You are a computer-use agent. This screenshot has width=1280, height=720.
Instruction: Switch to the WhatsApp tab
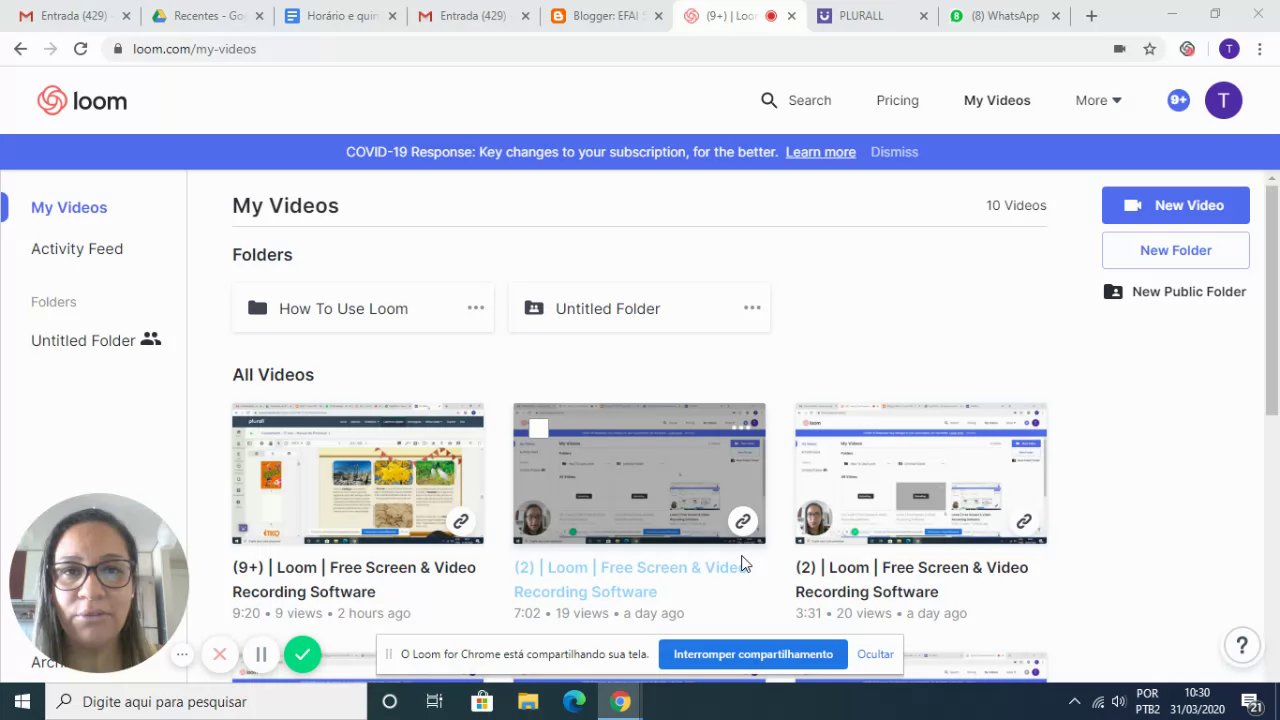(x=1004, y=16)
